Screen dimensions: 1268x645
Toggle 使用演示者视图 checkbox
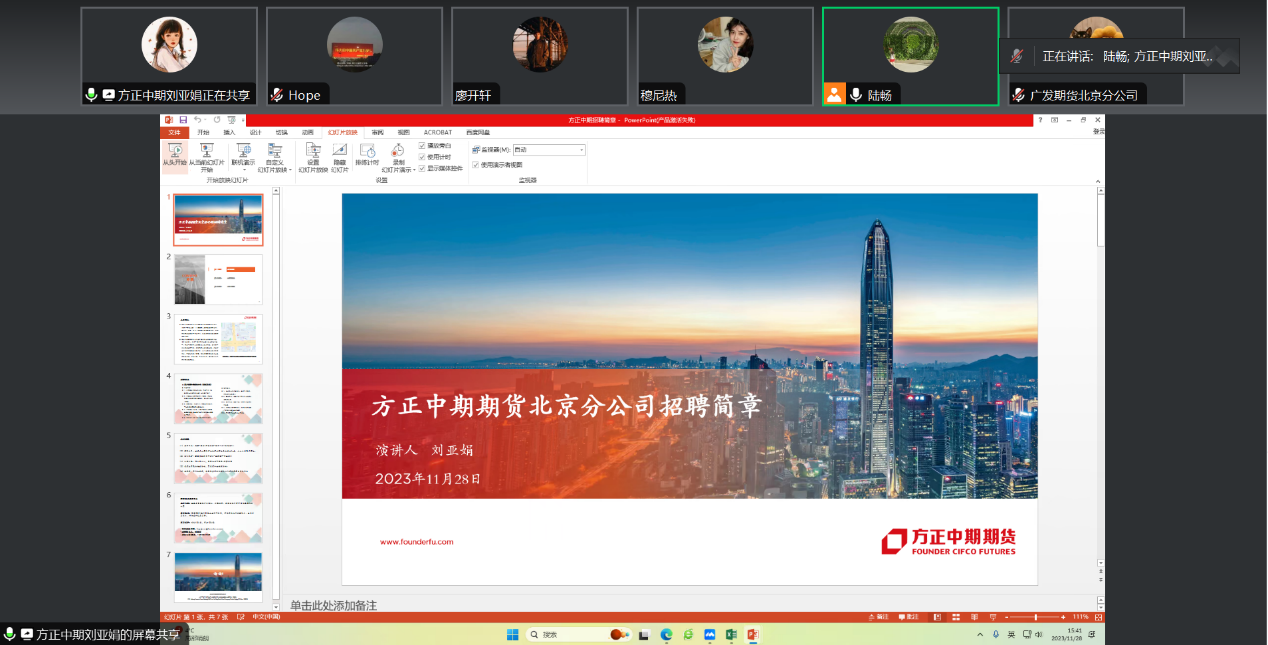[x=476, y=165]
